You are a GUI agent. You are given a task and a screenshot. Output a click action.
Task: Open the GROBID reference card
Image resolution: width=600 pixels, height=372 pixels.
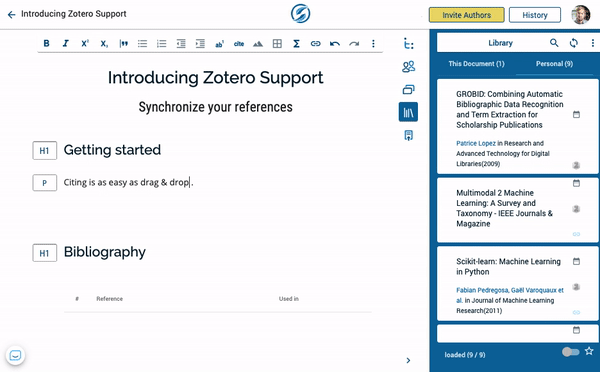click(x=518, y=127)
